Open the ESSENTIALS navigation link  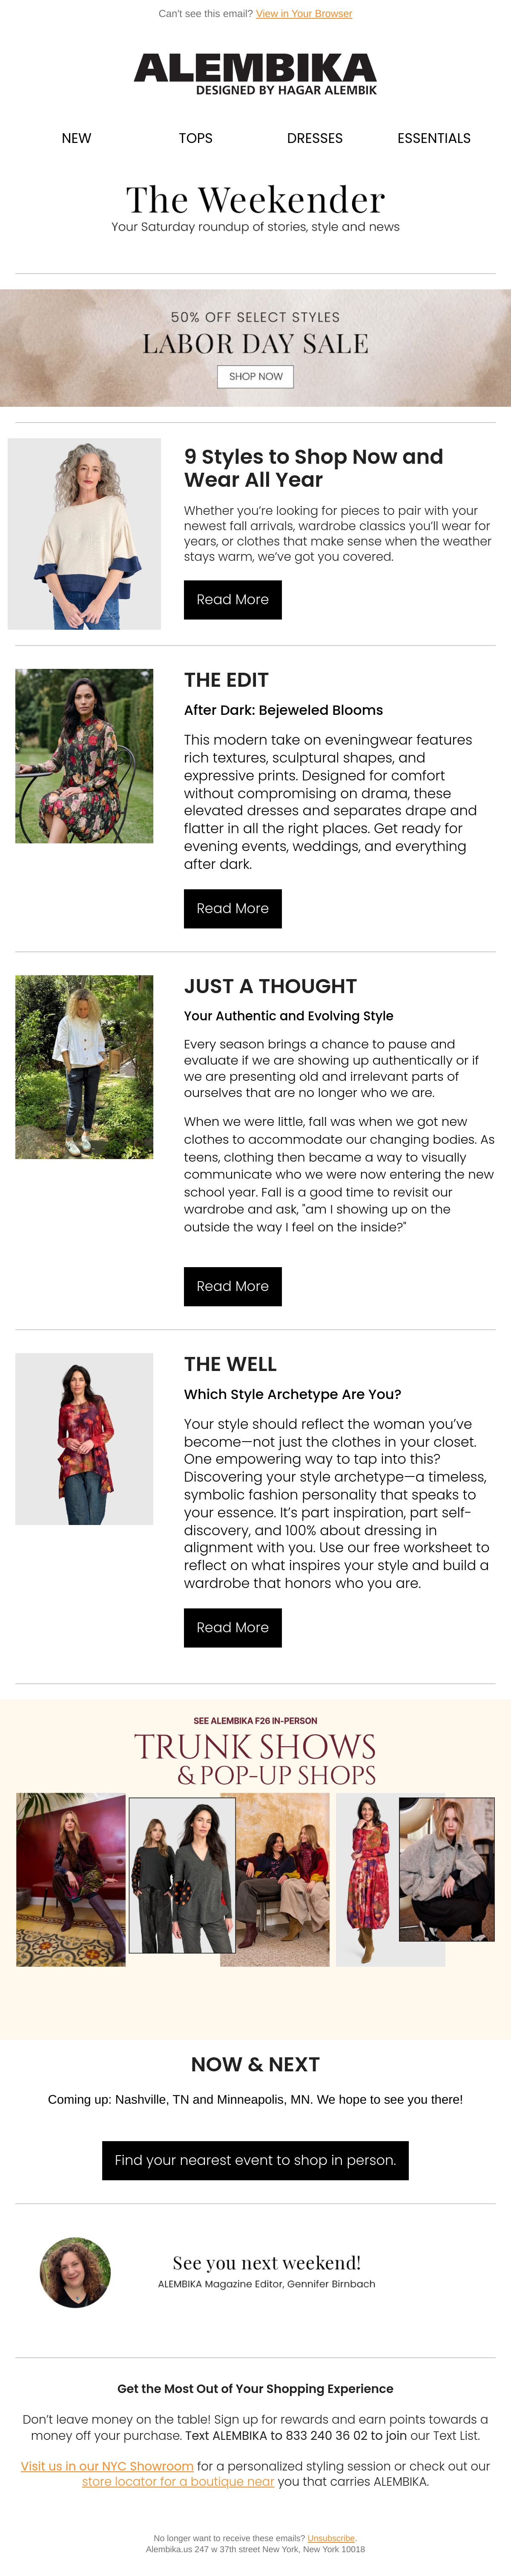pyautogui.click(x=434, y=138)
